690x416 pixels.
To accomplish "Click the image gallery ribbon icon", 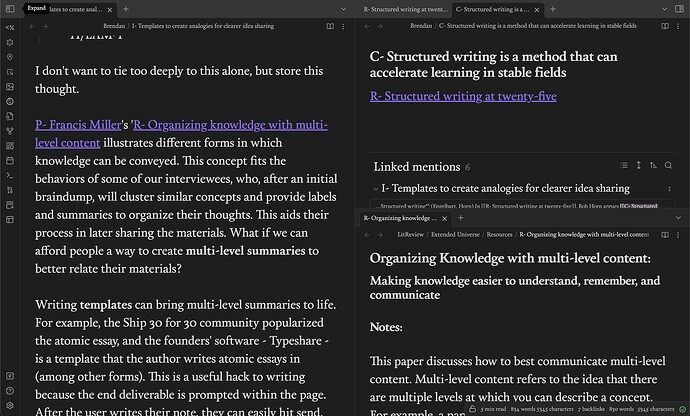I will (10, 87).
